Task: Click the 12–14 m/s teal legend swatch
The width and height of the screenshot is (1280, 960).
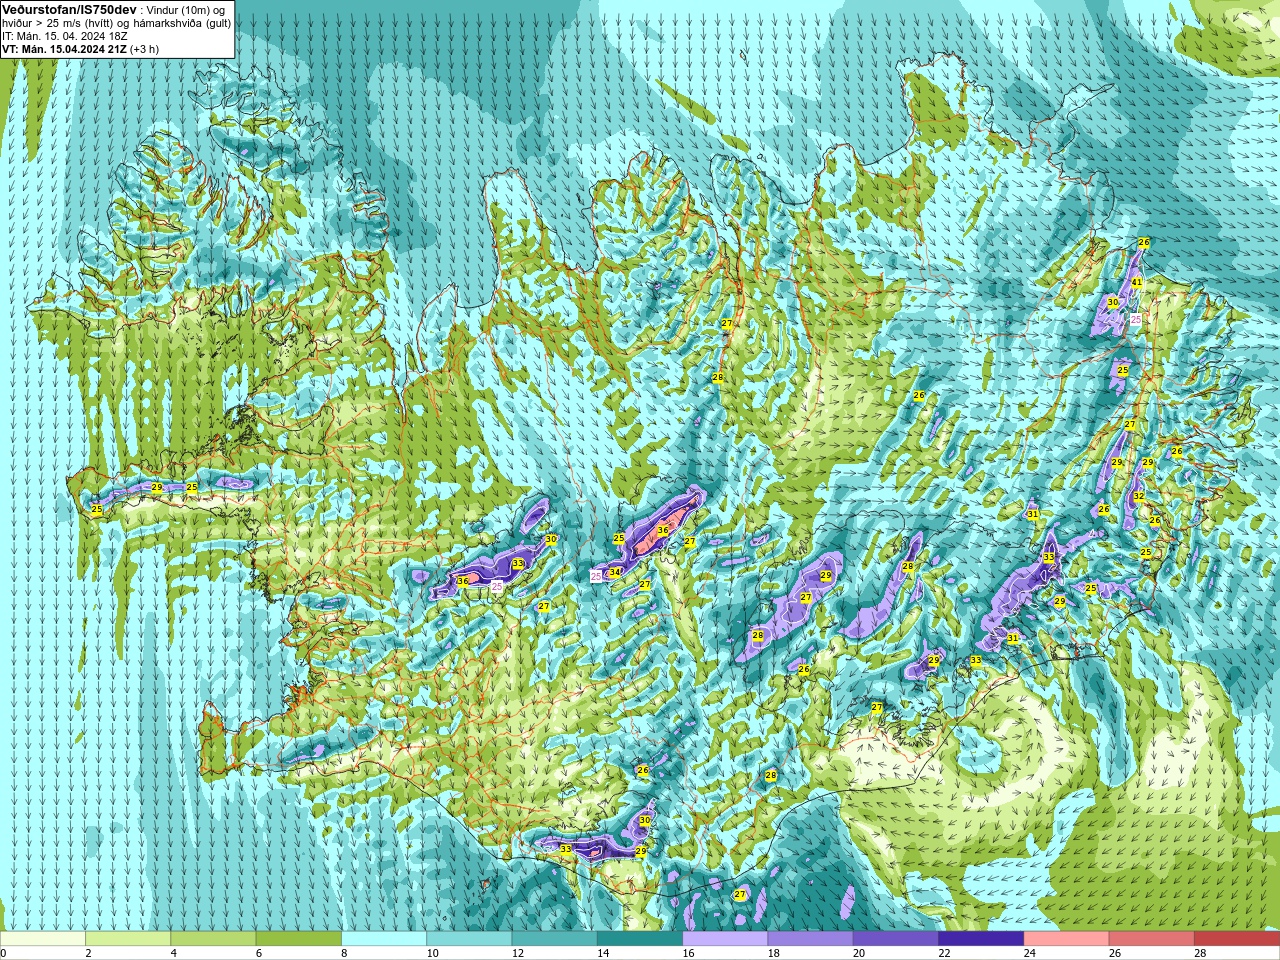Action: click(x=554, y=938)
